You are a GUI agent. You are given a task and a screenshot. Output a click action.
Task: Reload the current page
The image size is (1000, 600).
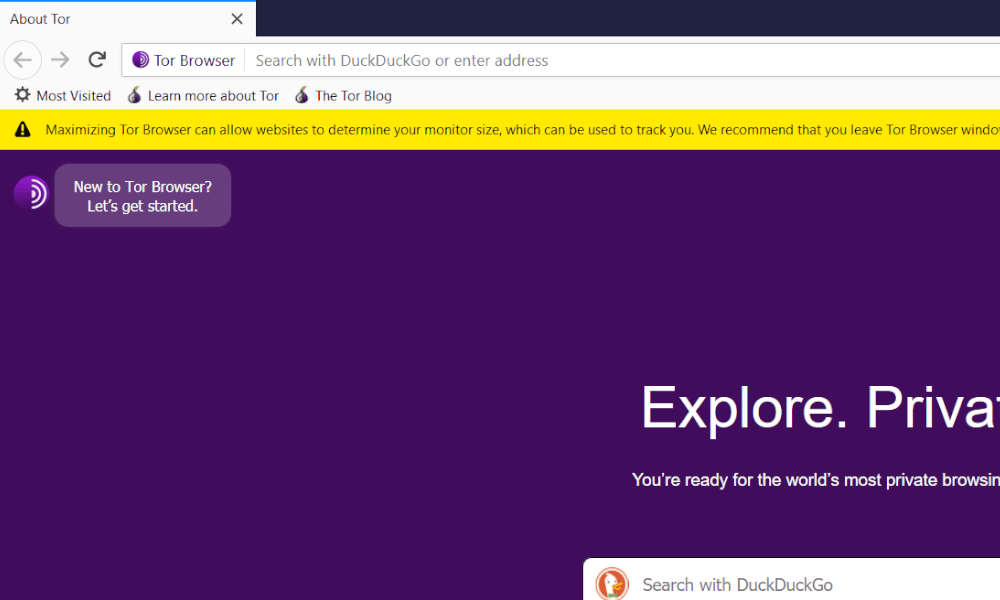(97, 60)
